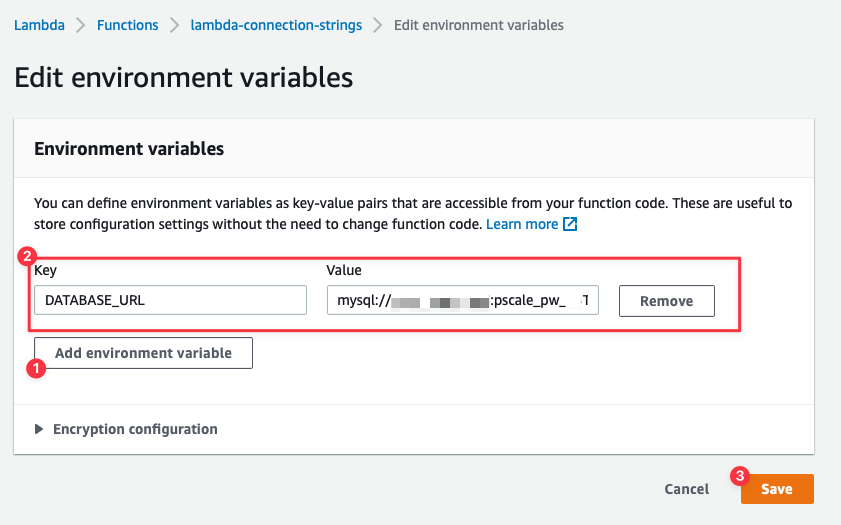This screenshot has height=525, width=841.
Task: Go to the Functions breadcrumb link
Action: 128,25
